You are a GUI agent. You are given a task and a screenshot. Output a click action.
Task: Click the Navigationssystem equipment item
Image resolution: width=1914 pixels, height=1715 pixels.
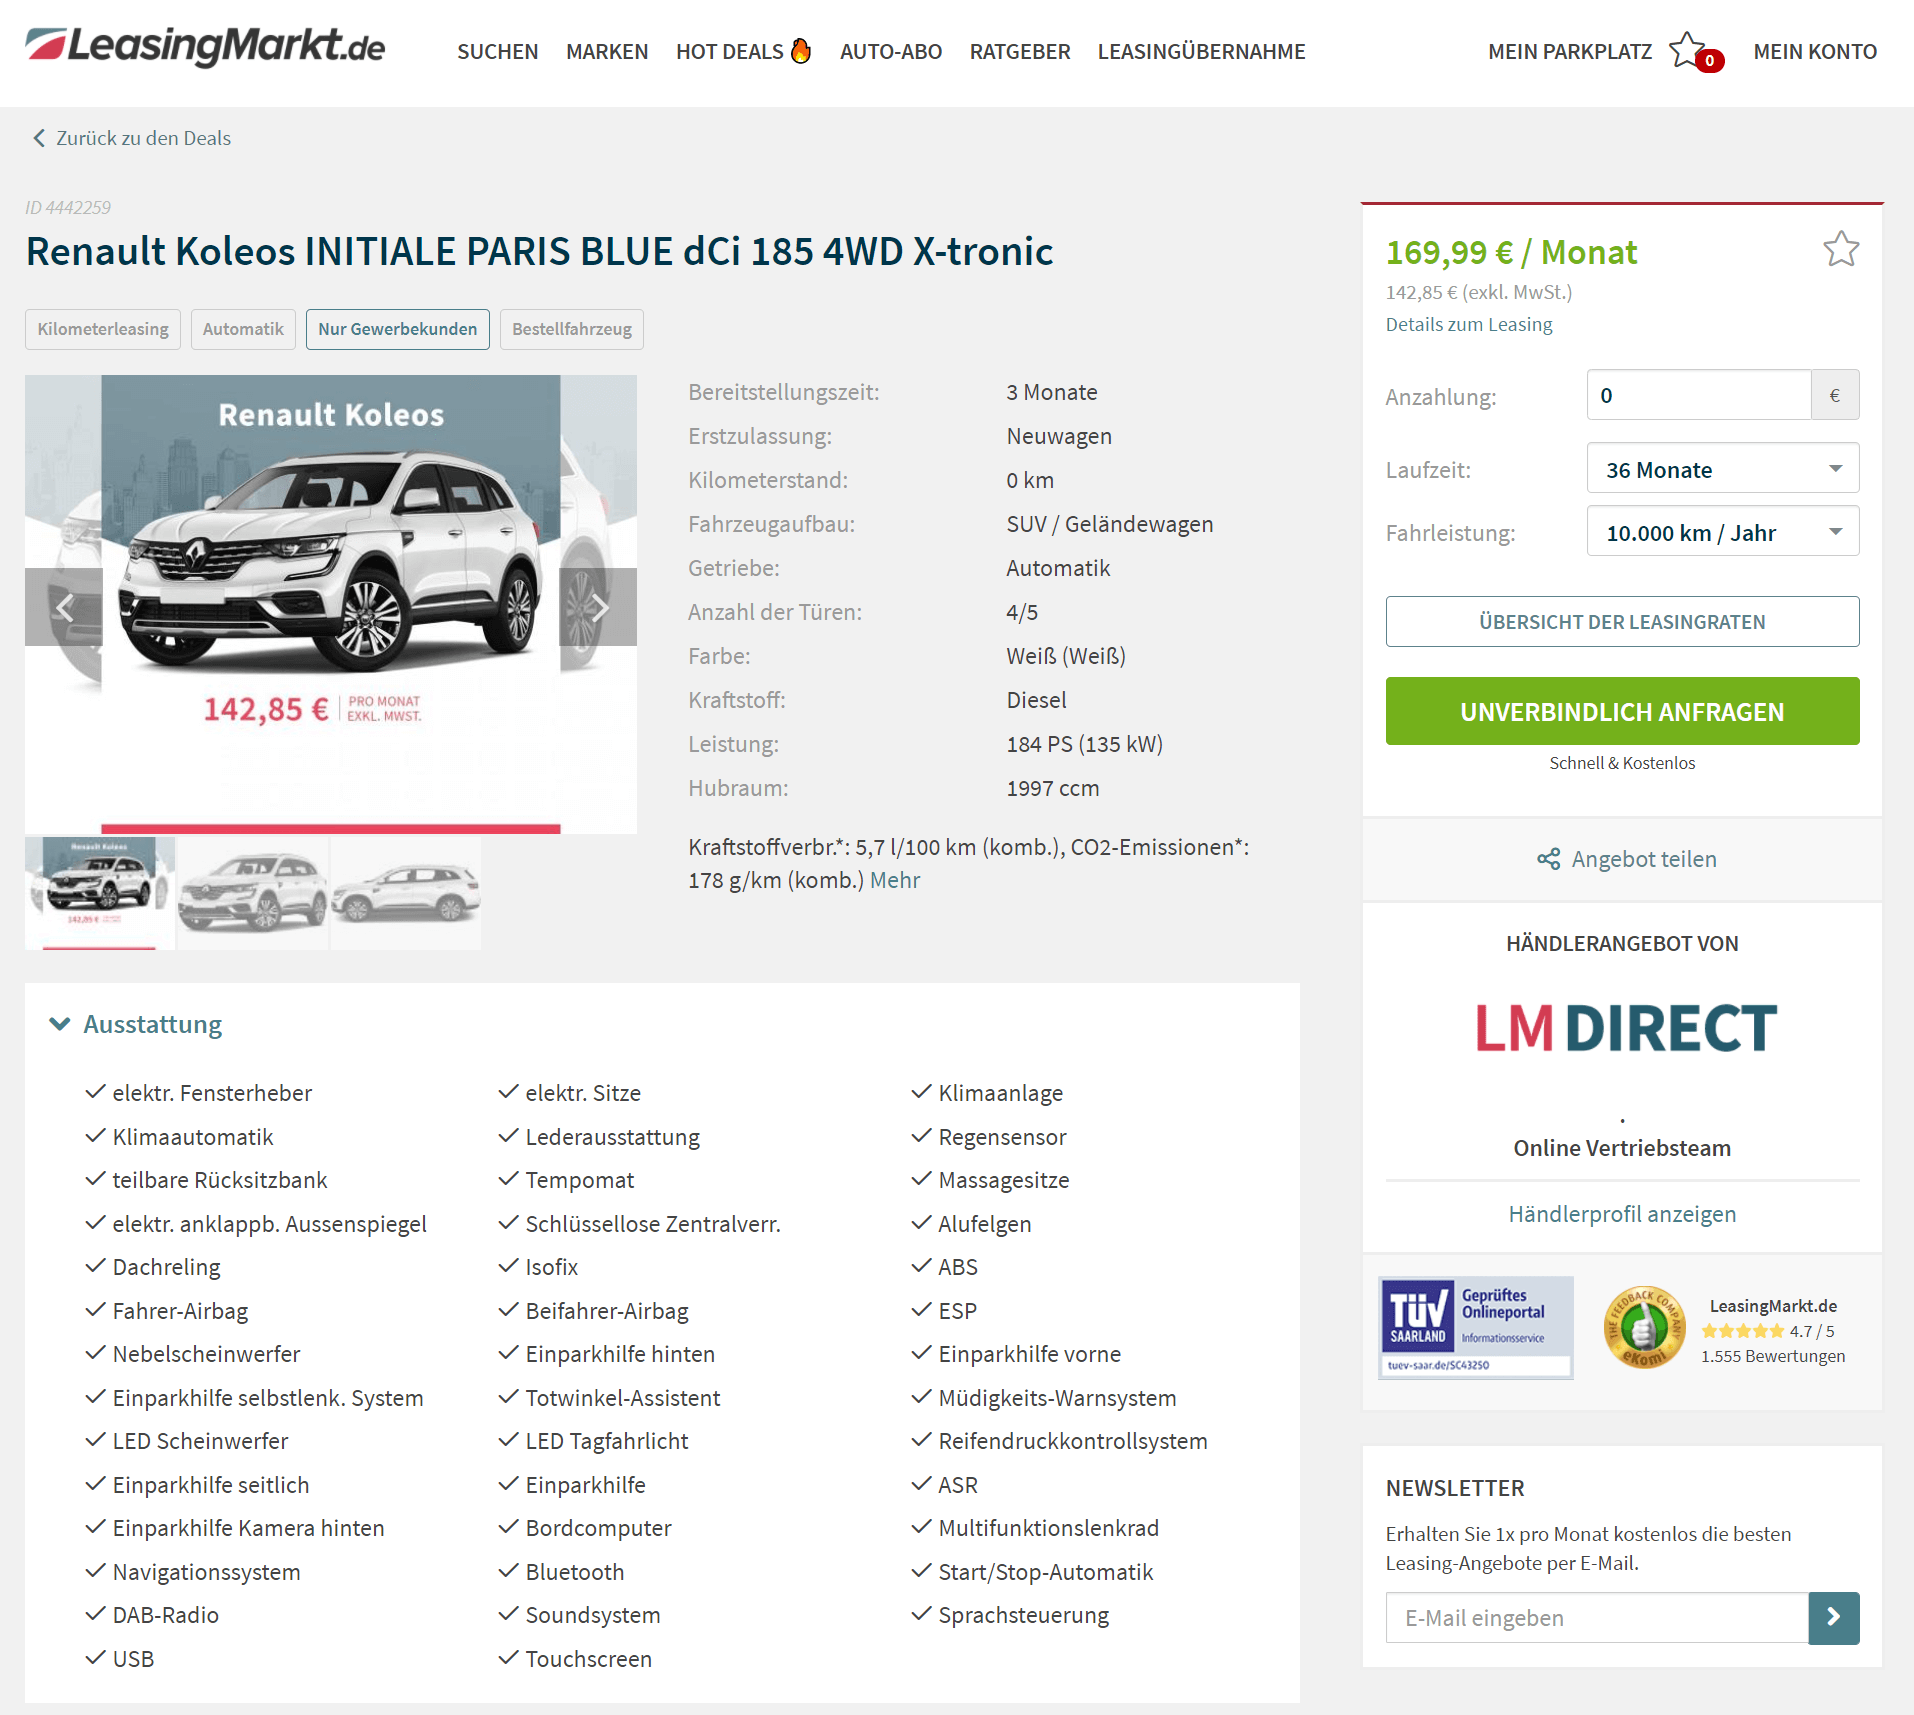coord(206,1572)
